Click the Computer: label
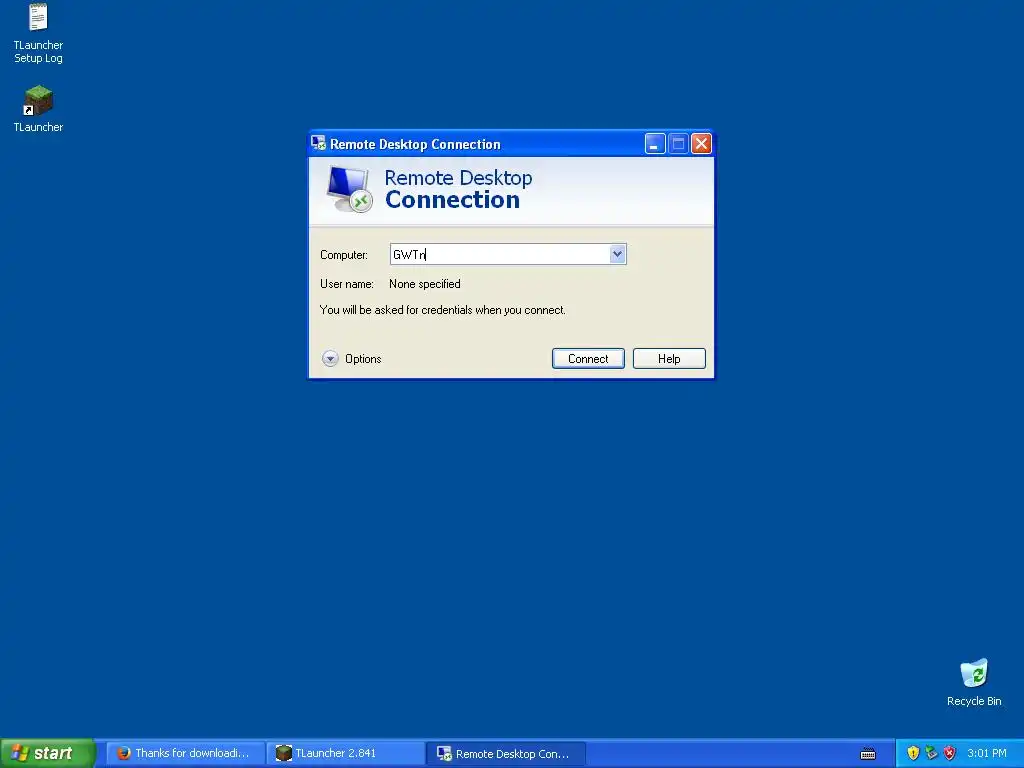 [344, 255]
